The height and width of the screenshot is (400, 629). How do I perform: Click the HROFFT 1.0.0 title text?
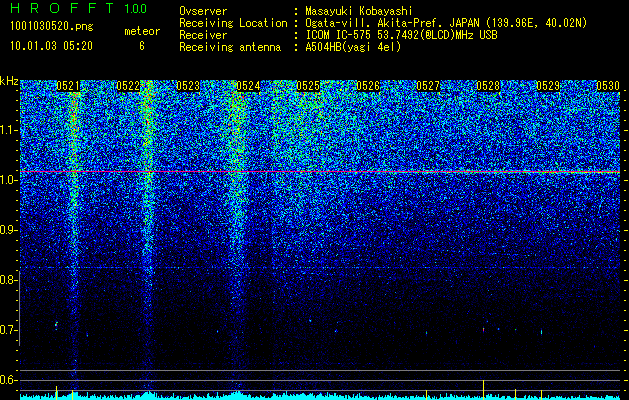point(79,8)
